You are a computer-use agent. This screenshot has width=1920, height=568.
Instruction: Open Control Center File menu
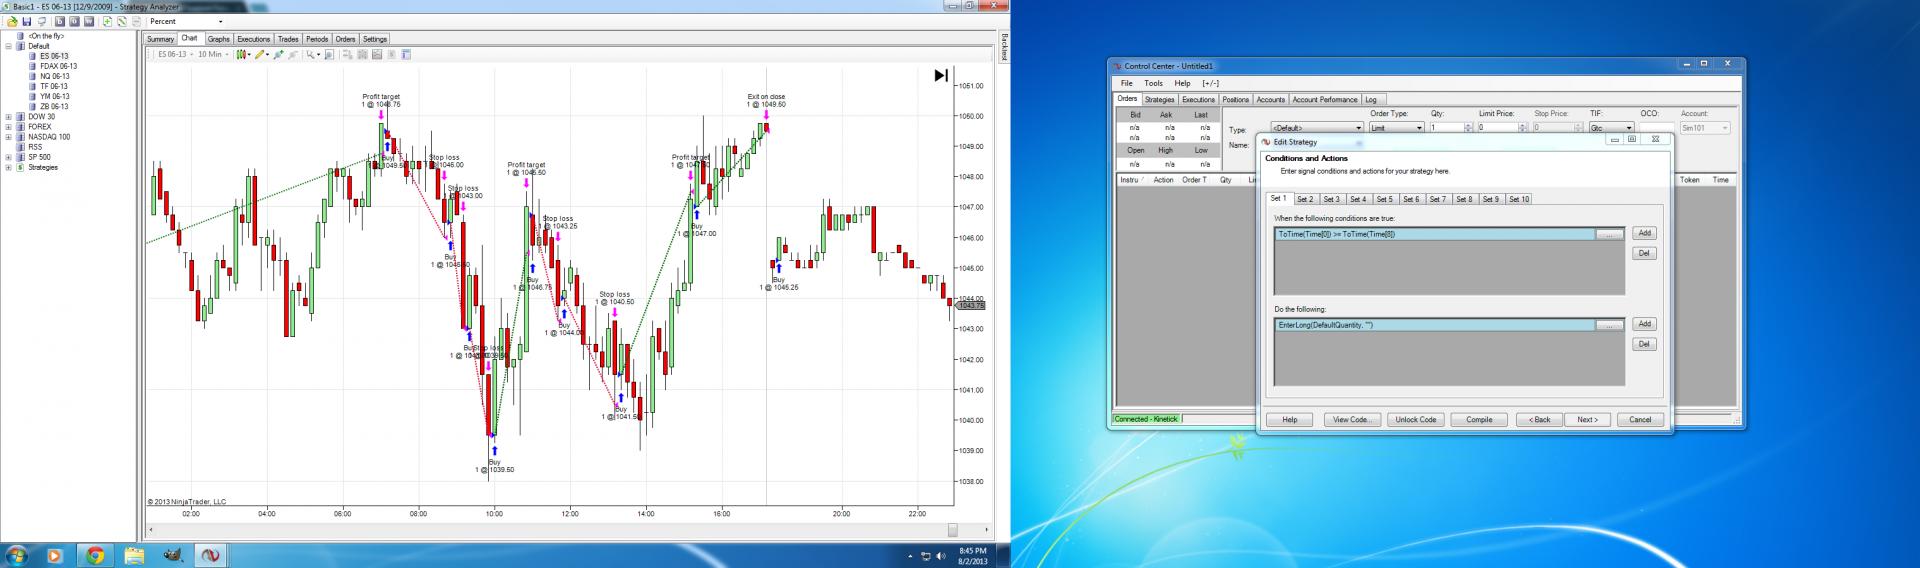[x=1127, y=83]
